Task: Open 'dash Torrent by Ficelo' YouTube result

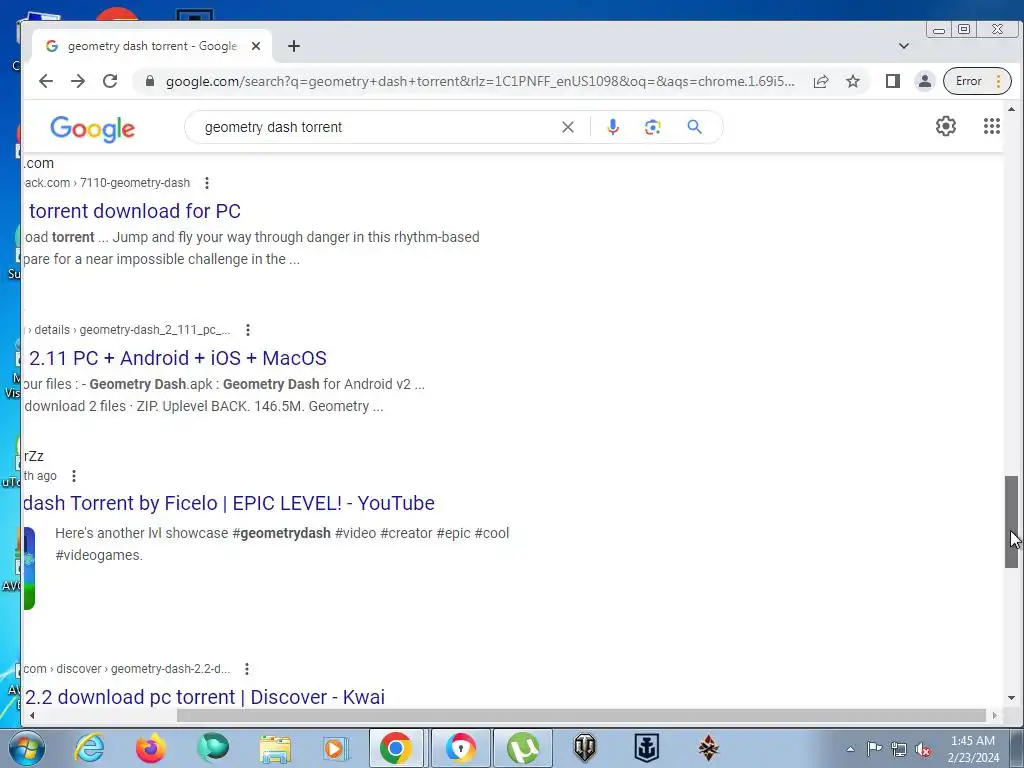Action: 229,503
